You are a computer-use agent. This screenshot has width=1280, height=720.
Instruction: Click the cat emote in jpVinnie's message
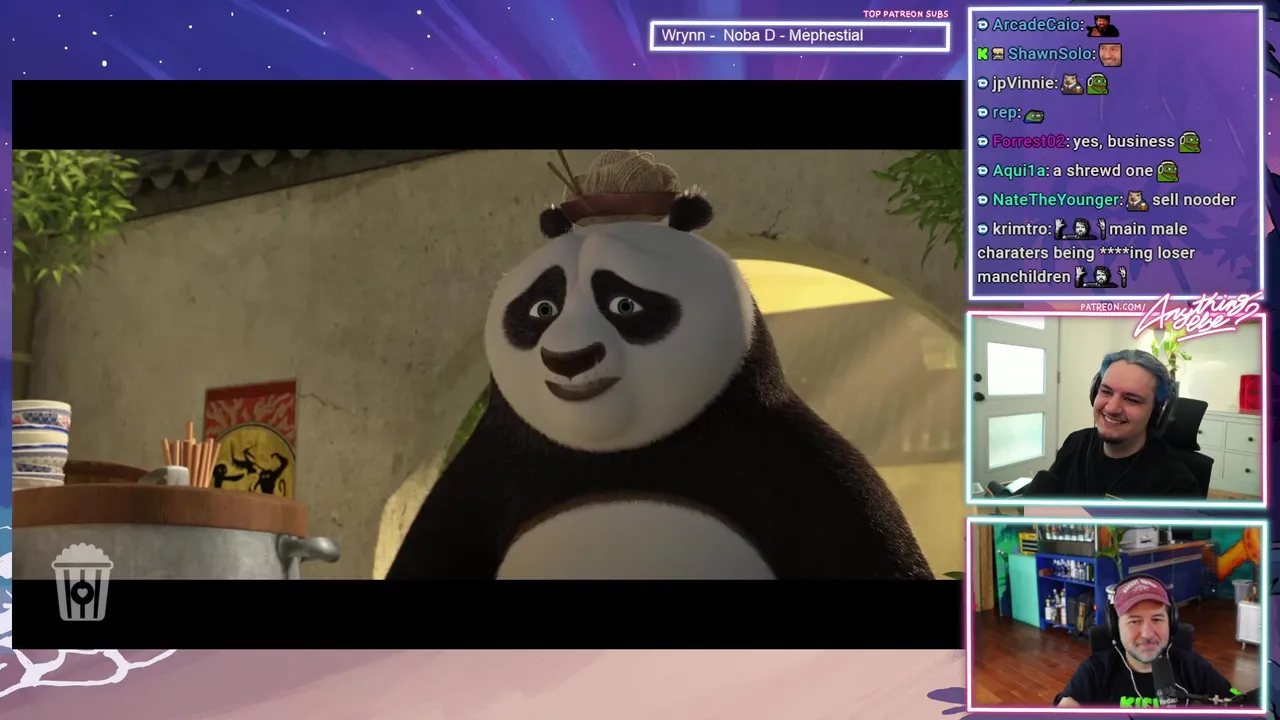click(x=1072, y=83)
